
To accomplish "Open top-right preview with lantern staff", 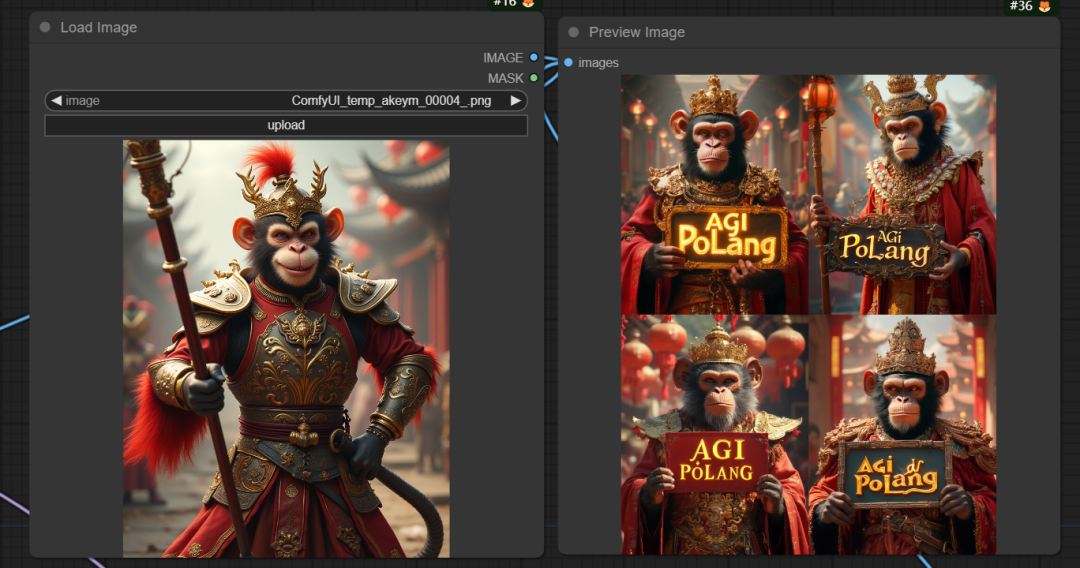I will (x=902, y=195).
